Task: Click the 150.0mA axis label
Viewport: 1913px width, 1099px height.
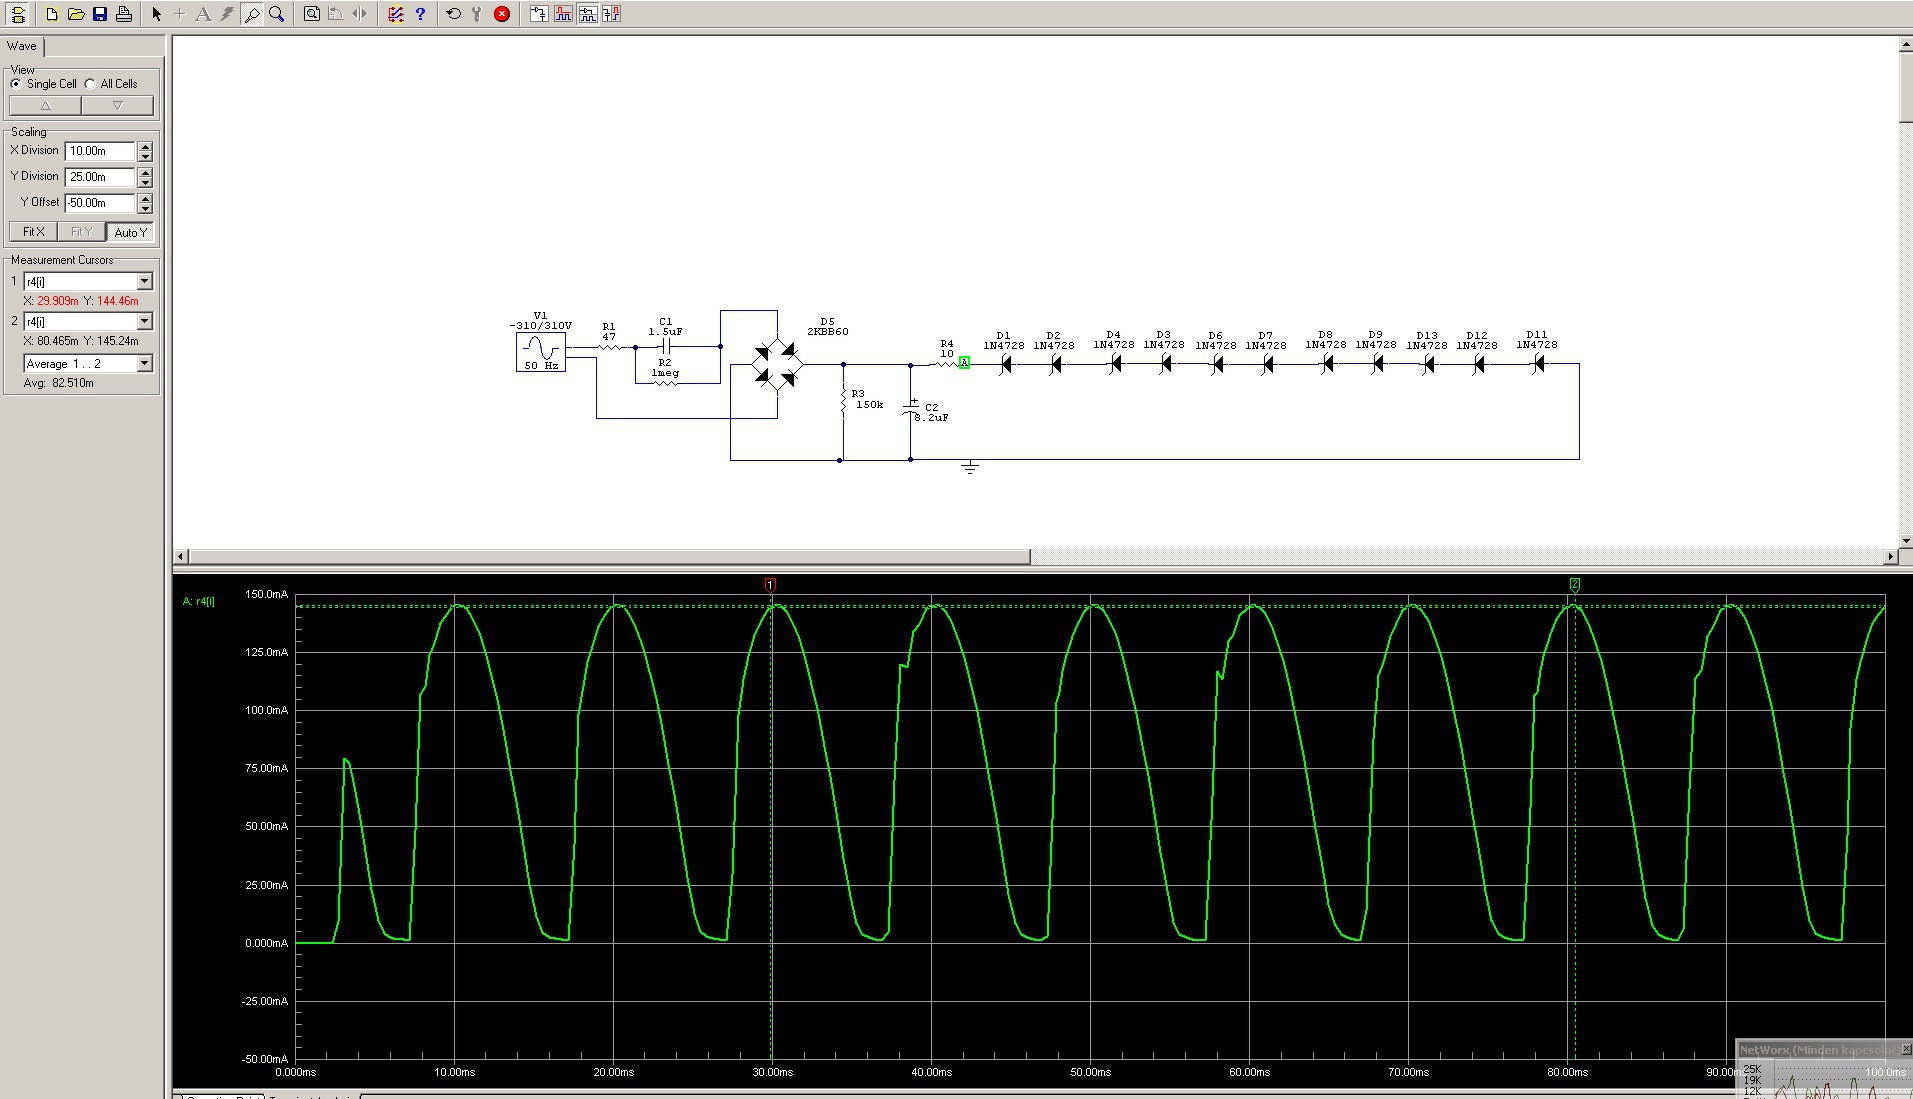Action: [267, 595]
